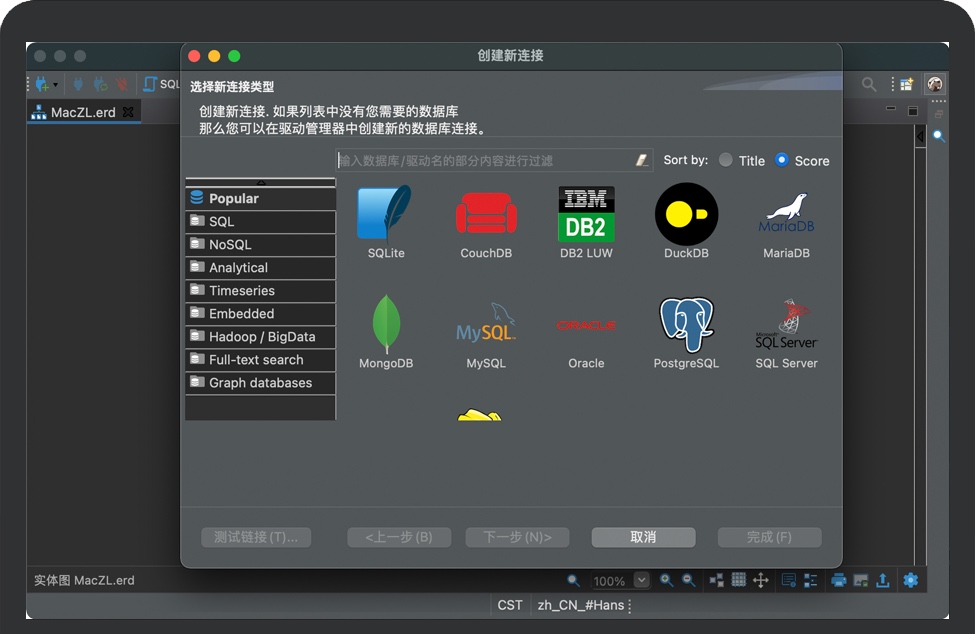The width and height of the screenshot is (975, 634).
Task: Click the zh_CN_#Hans locale status entry
Action: [x=581, y=605]
